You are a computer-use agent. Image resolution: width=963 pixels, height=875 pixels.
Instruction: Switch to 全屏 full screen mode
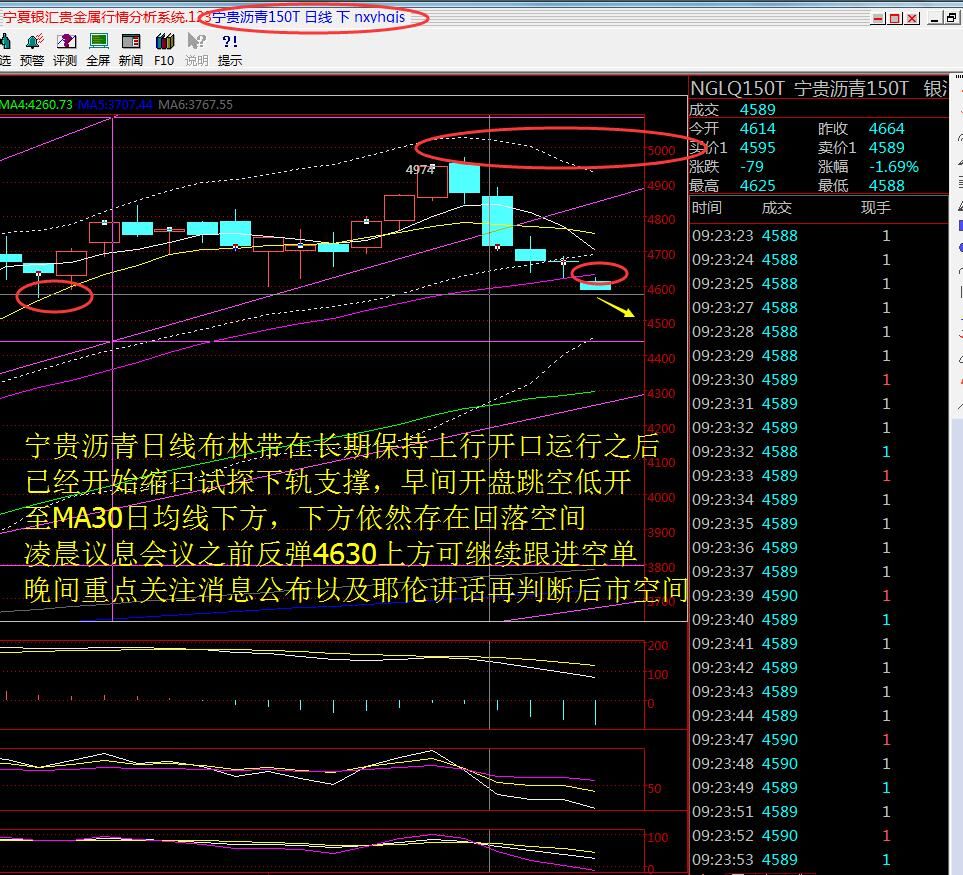98,49
